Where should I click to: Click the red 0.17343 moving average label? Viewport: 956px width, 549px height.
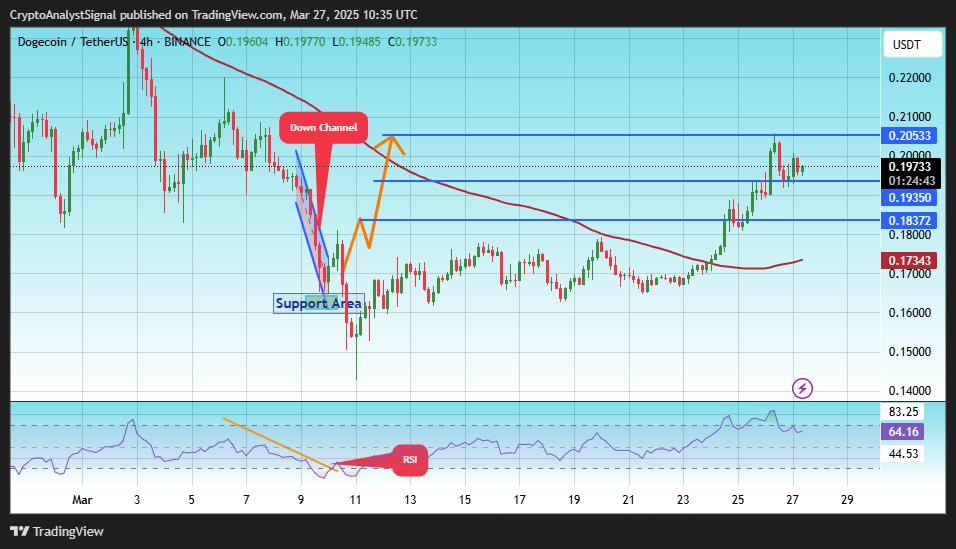910,260
